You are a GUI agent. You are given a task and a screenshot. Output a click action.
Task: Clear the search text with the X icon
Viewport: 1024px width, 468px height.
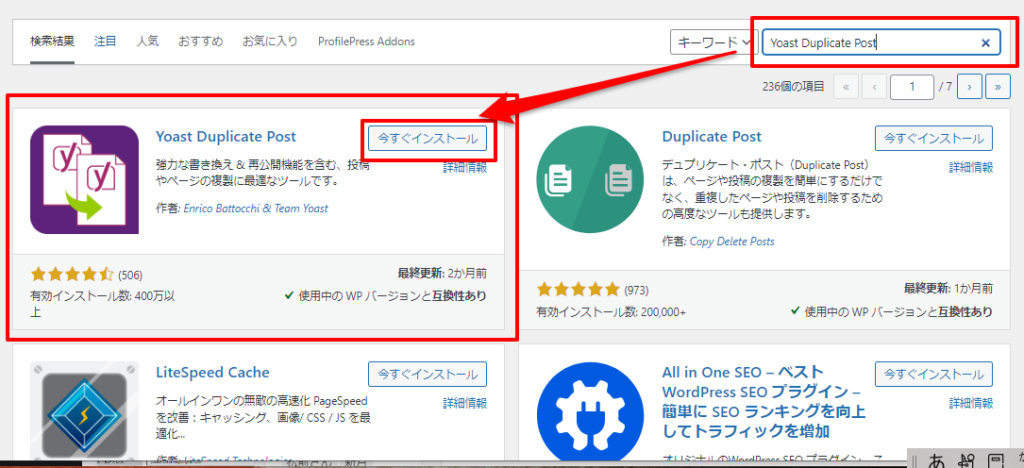pos(986,43)
